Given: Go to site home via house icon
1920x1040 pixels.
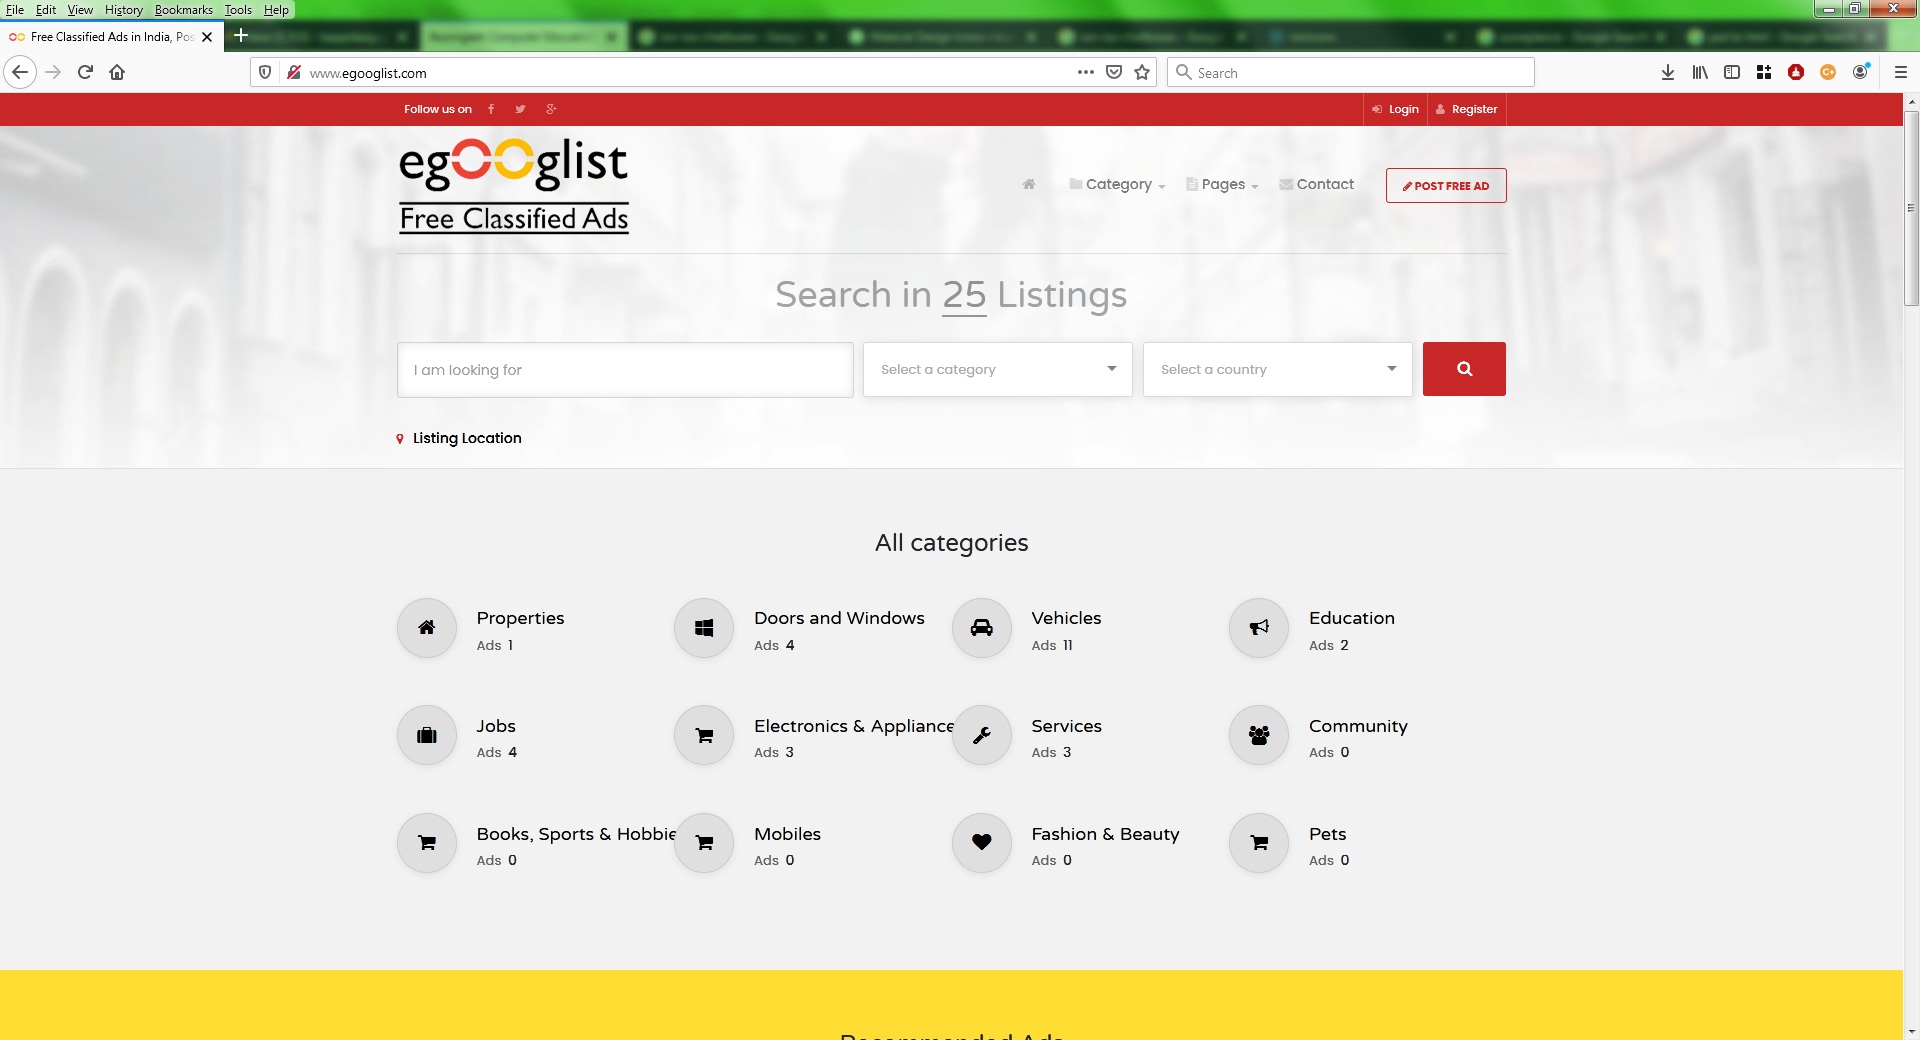Looking at the screenshot, I should point(1029,184).
